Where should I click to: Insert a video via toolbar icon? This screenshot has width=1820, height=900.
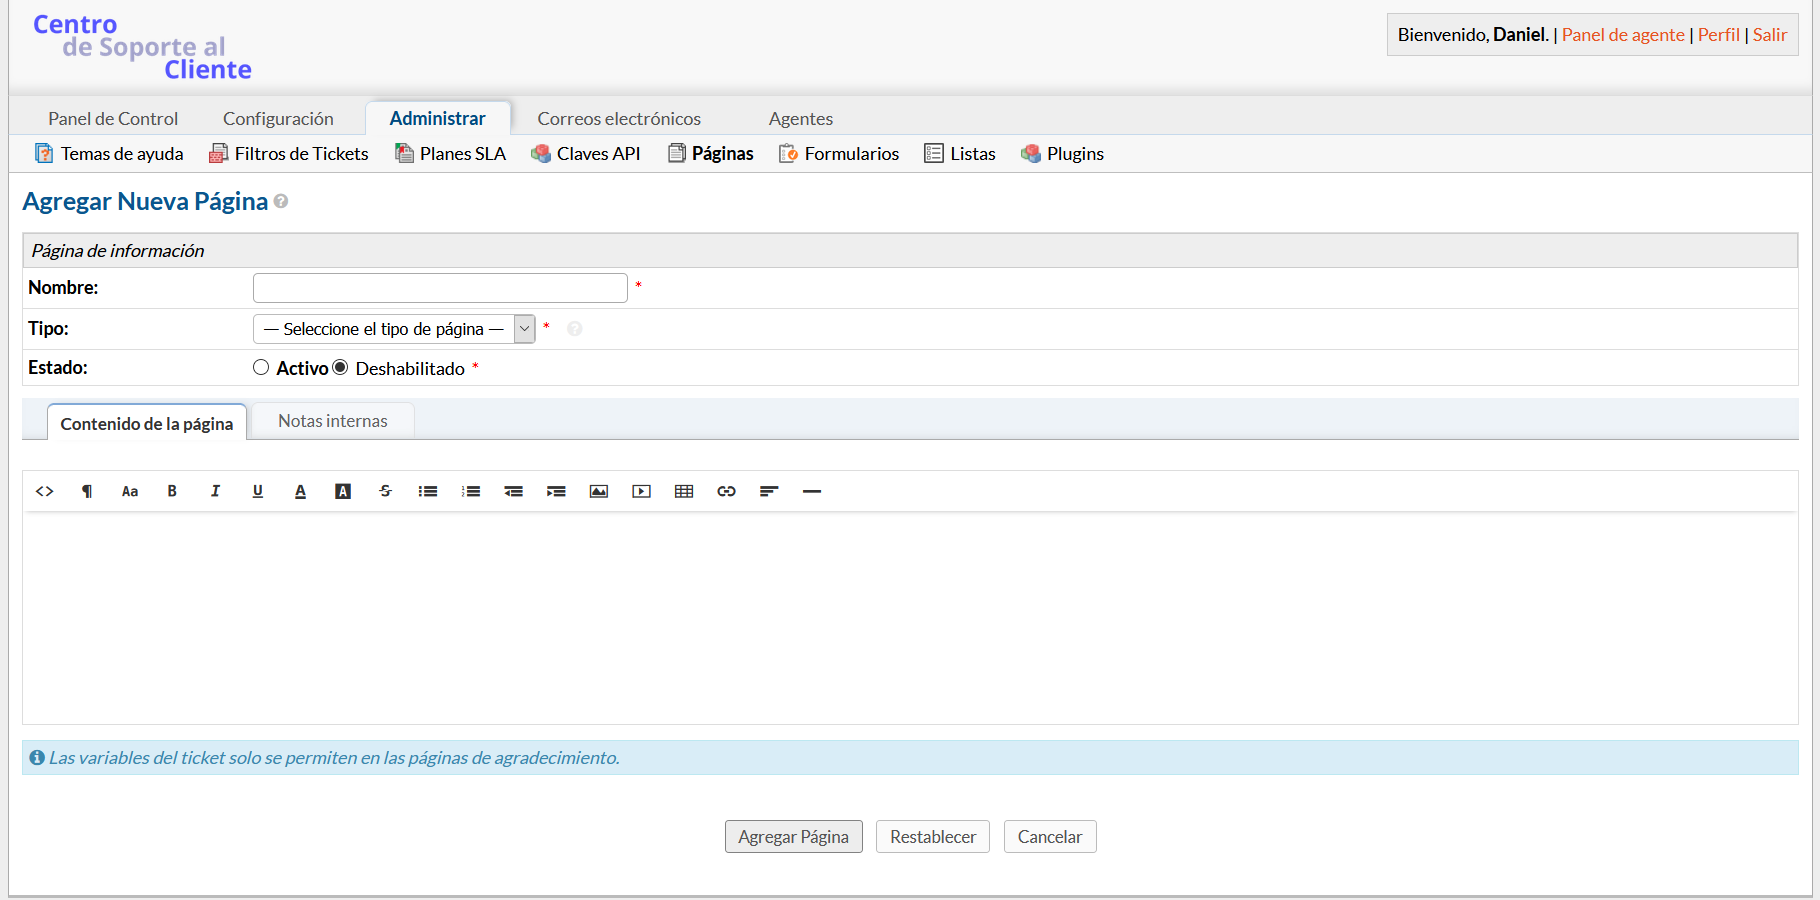(x=641, y=491)
